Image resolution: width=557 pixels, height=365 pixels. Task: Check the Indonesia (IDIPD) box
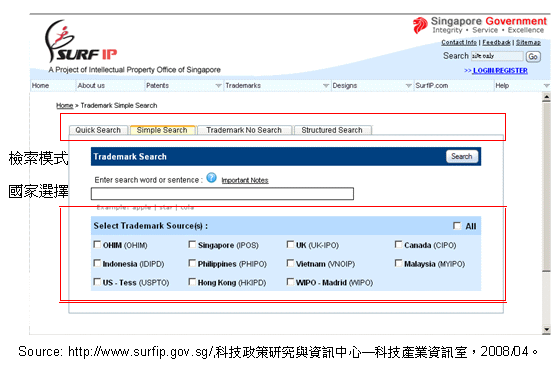(97, 263)
